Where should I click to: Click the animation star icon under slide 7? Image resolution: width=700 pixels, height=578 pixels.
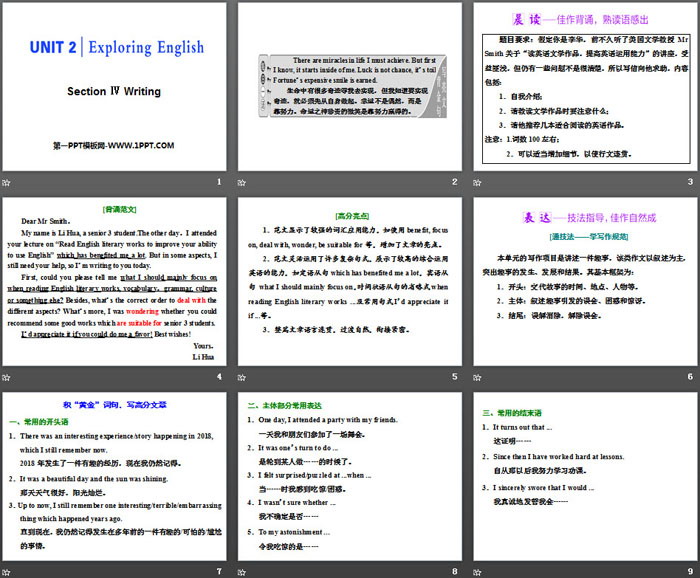tap(7, 570)
